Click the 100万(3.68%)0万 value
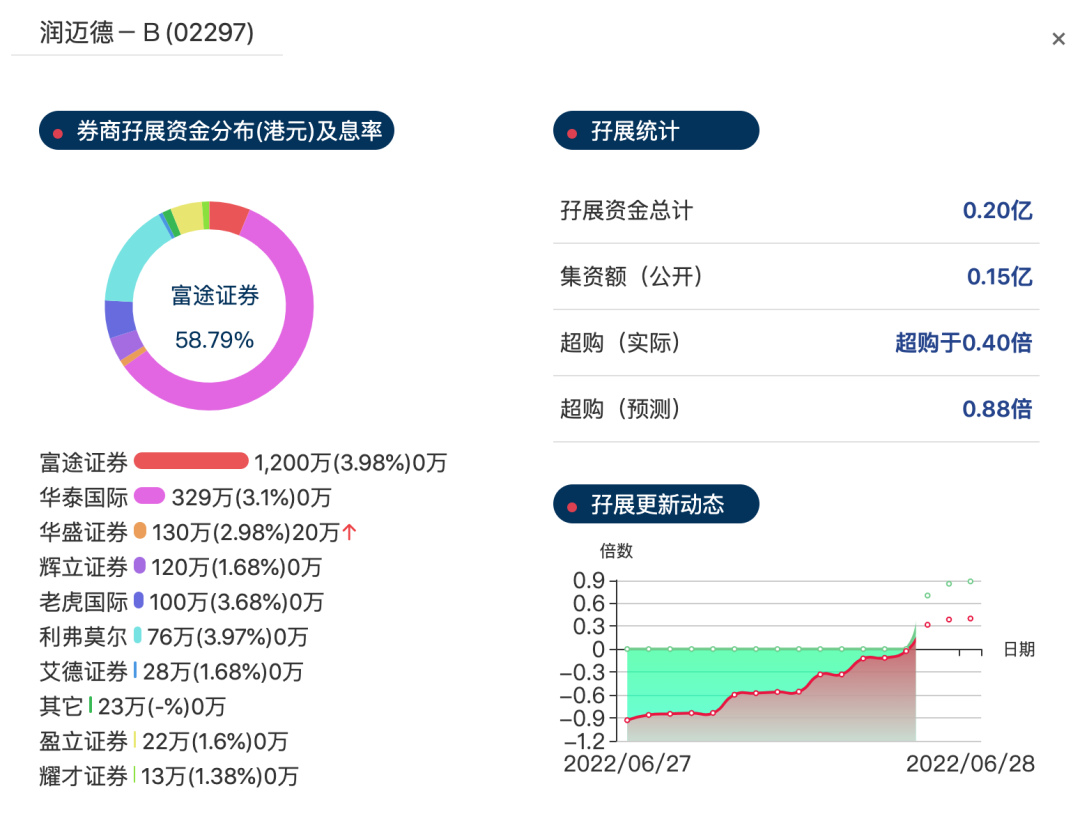 [236, 603]
